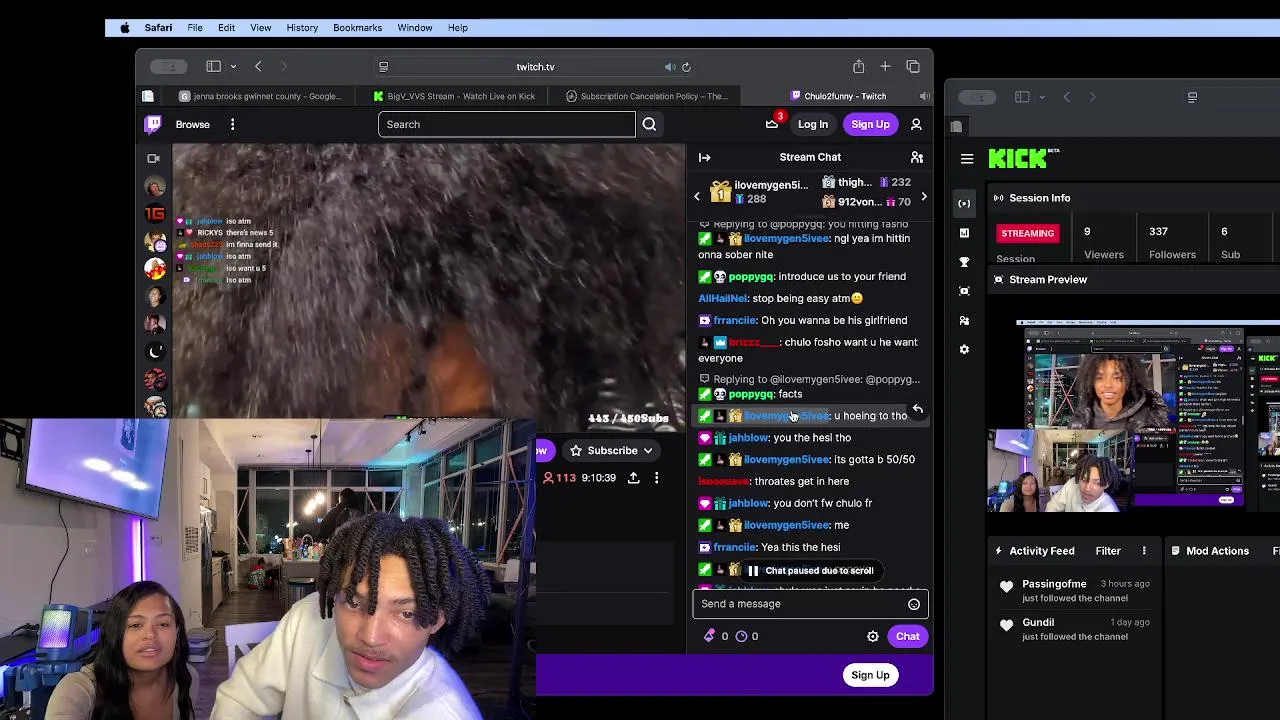The image size is (1280, 720).
Task: Open Prime loot crown notifications
Action: [773, 123]
